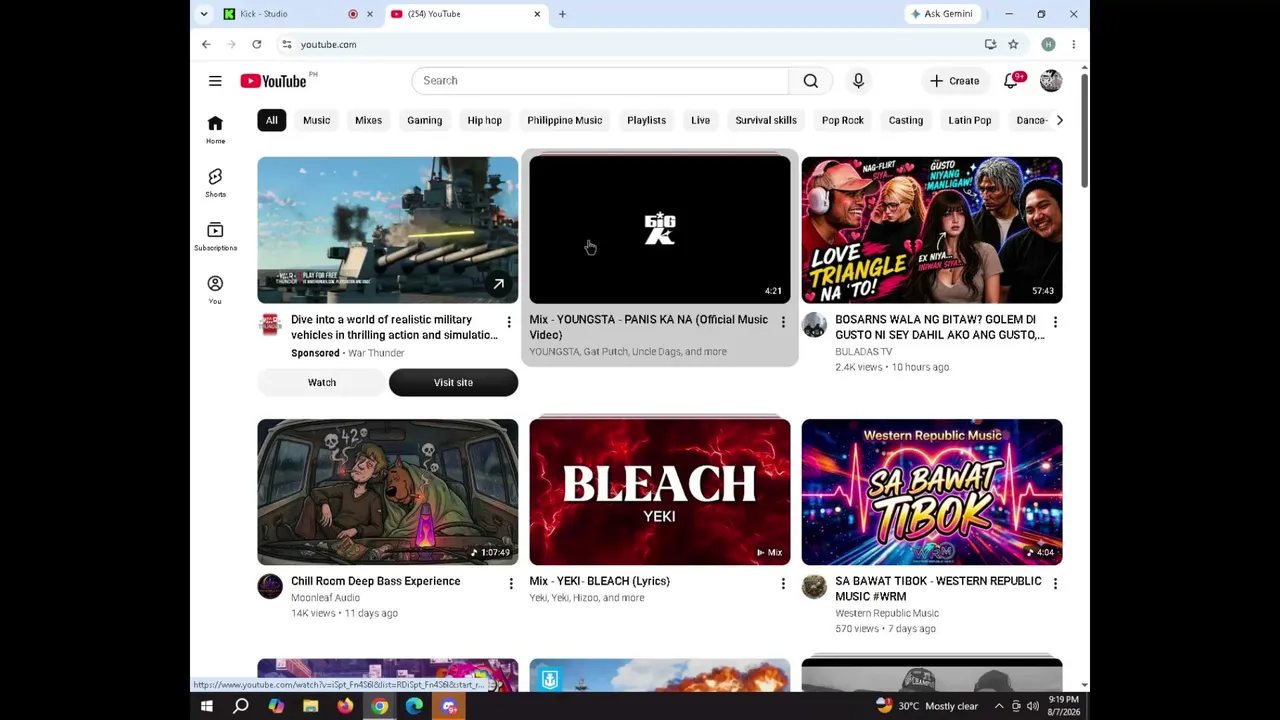The width and height of the screenshot is (1280, 720).
Task: Select the Hip hop filter chip
Action: click(x=484, y=120)
